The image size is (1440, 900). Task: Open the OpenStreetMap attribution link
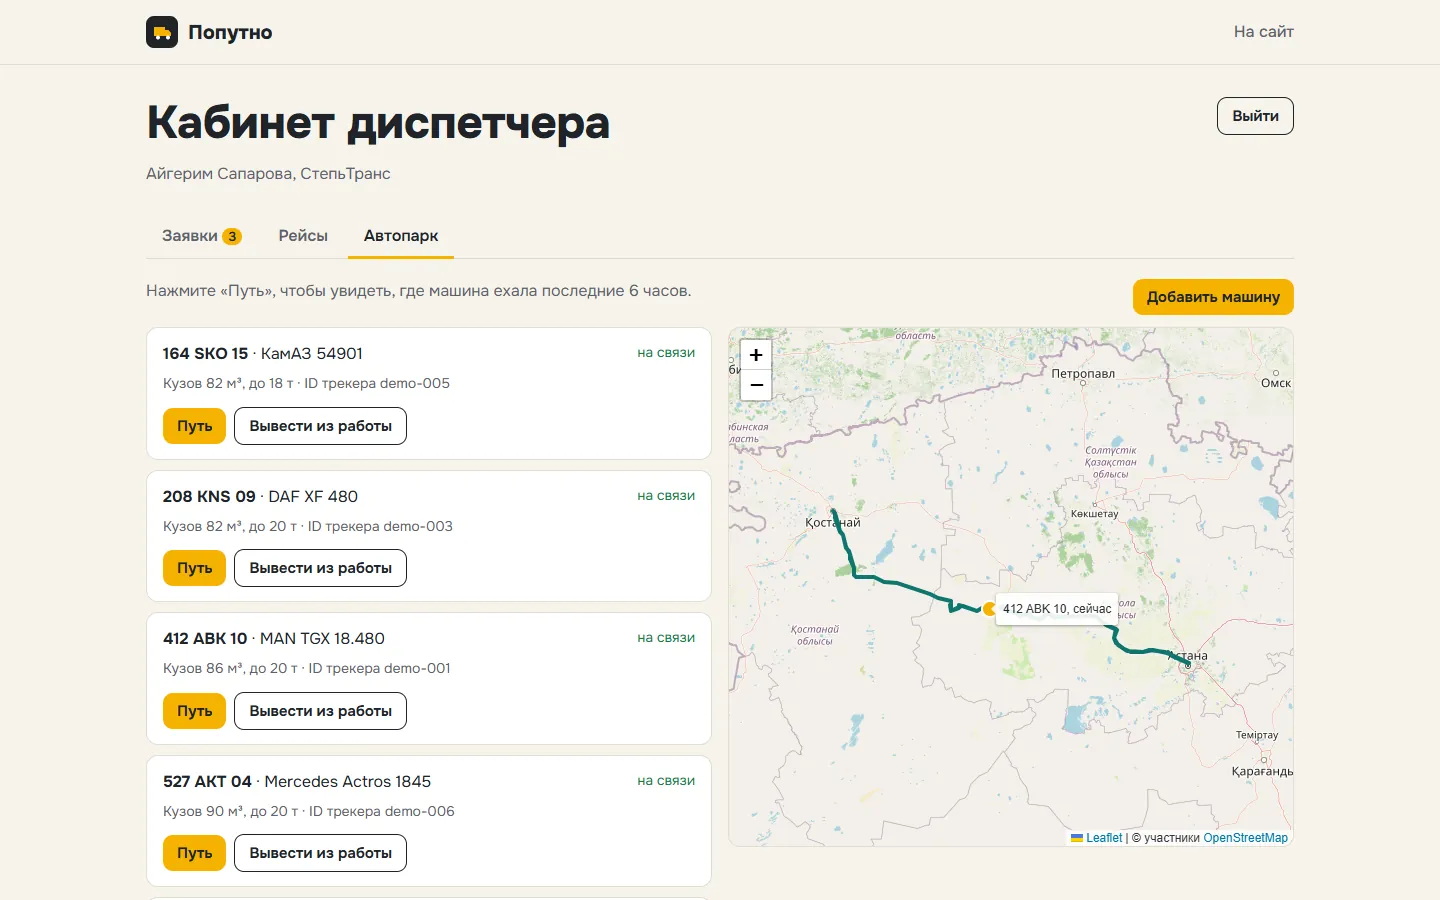[1245, 838]
